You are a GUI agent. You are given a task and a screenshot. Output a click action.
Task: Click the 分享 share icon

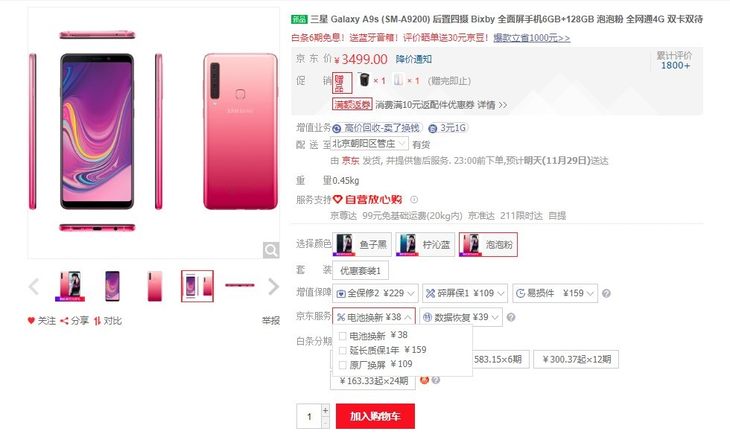click(x=64, y=320)
